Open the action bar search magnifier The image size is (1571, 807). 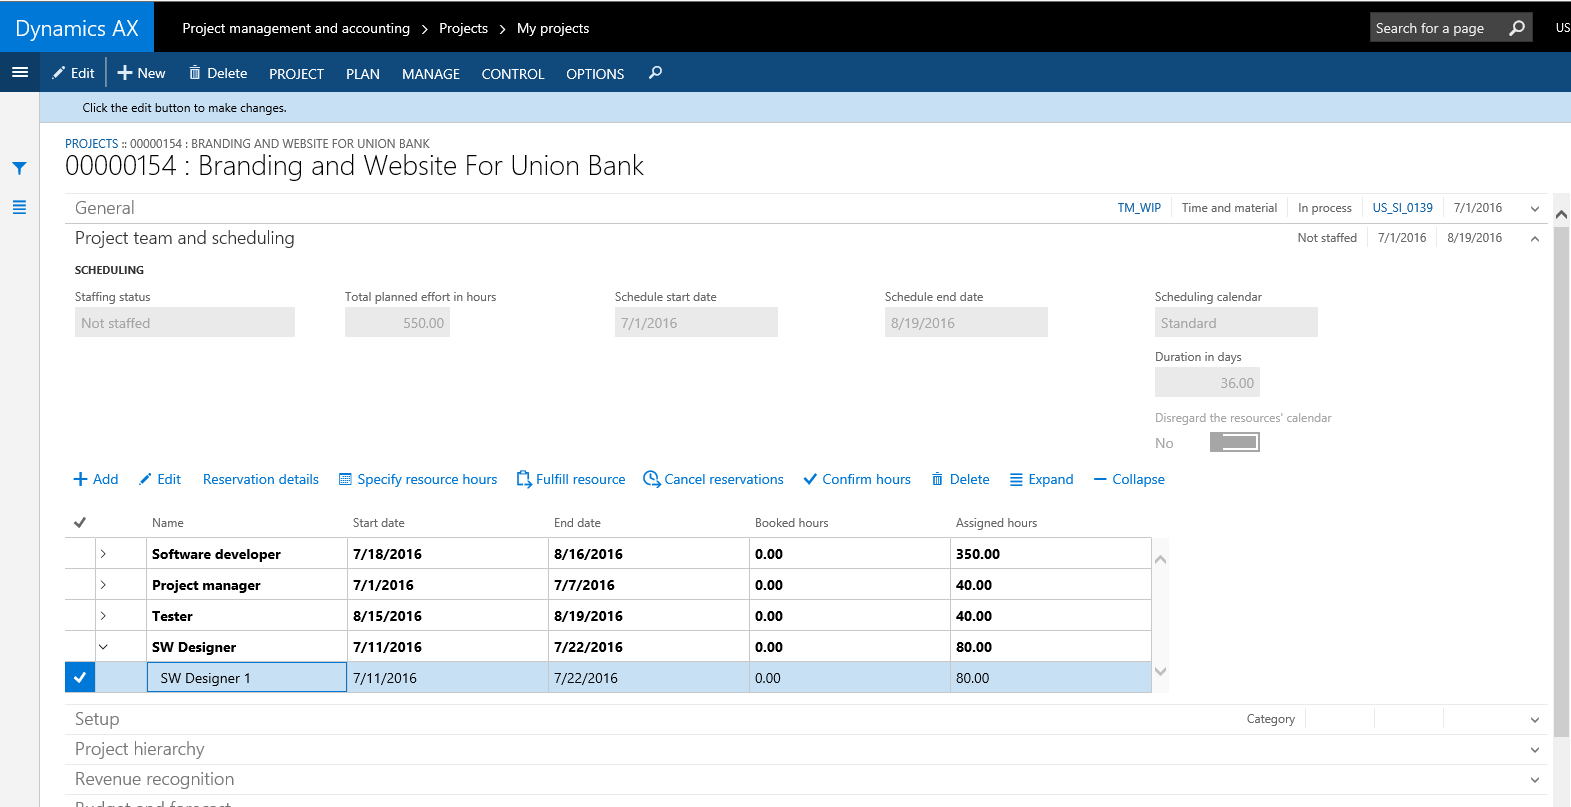tap(655, 73)
